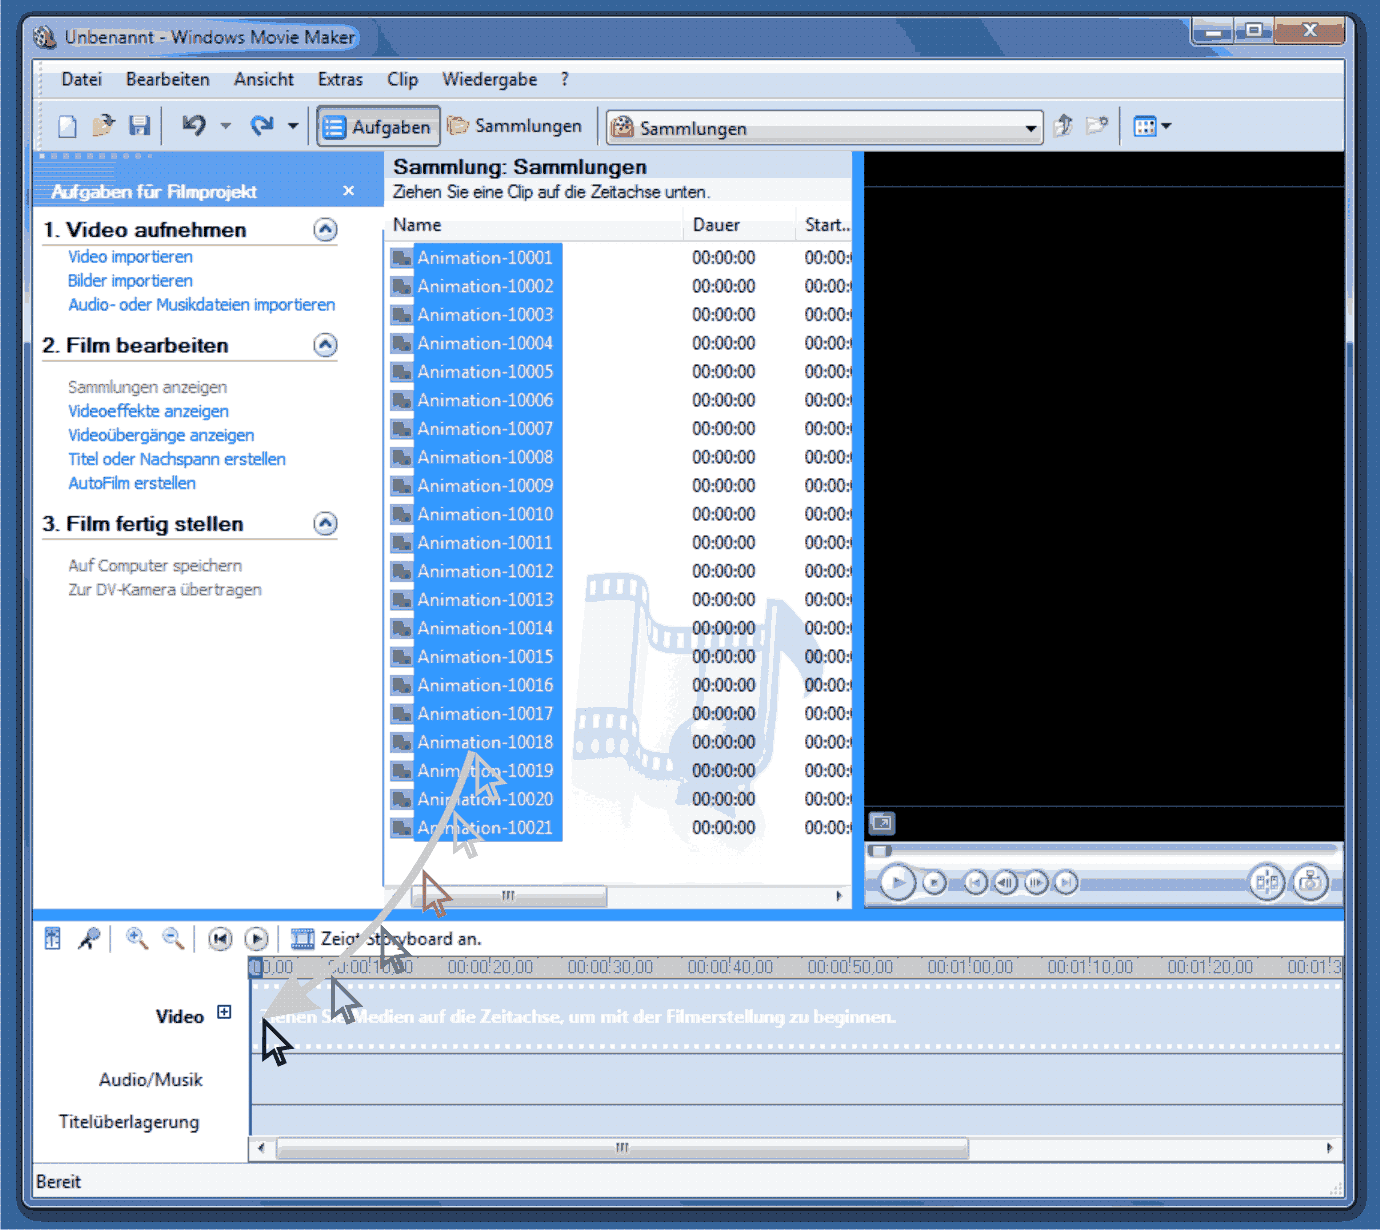Screen dimensions: 1380x1230
Task: Click the Name column header
Action: pyautogui.click(x=535, y=225)
